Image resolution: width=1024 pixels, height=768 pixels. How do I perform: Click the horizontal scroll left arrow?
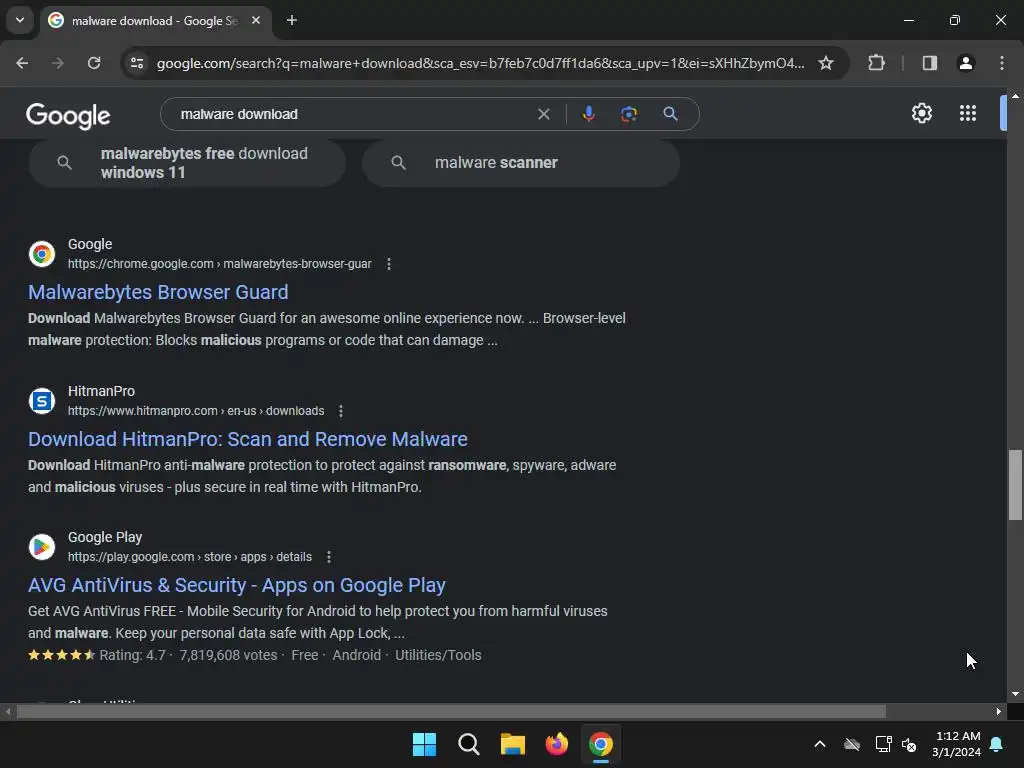[8, 711]
